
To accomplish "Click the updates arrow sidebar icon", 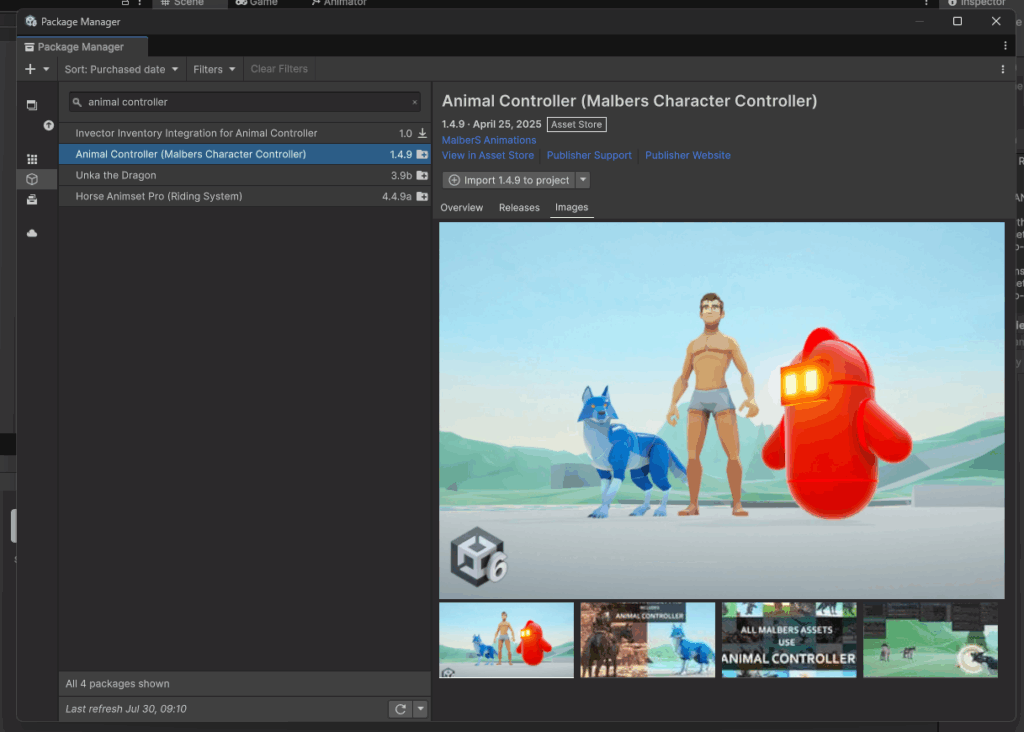I will click(x=48, y=125).
